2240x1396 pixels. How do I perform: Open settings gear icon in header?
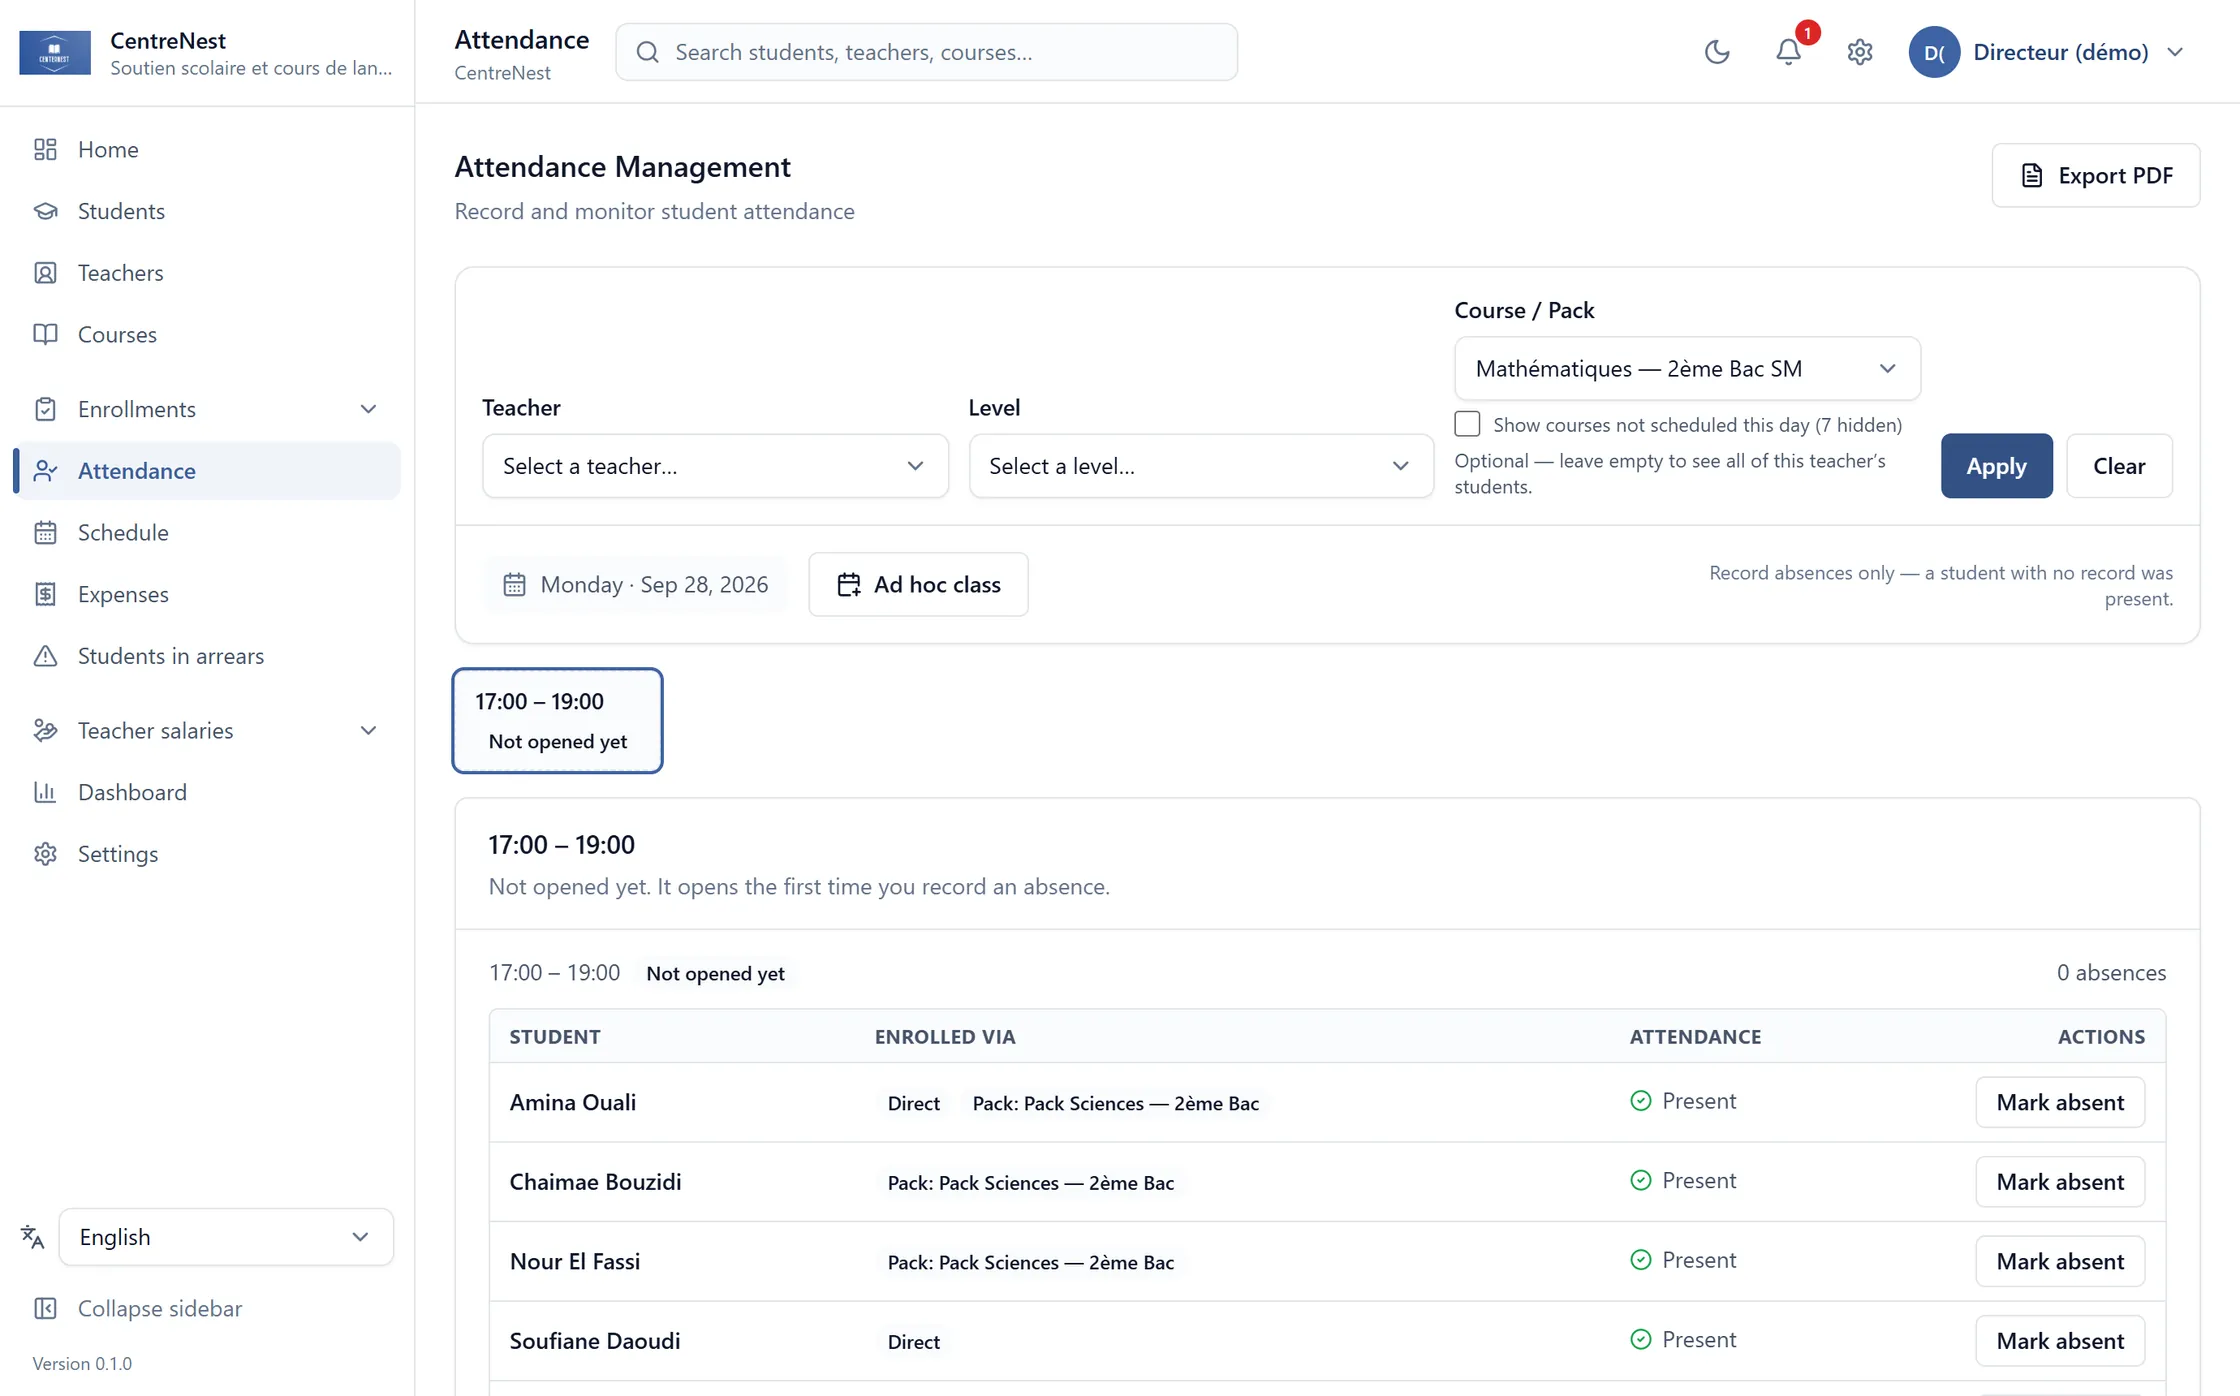1859,52
